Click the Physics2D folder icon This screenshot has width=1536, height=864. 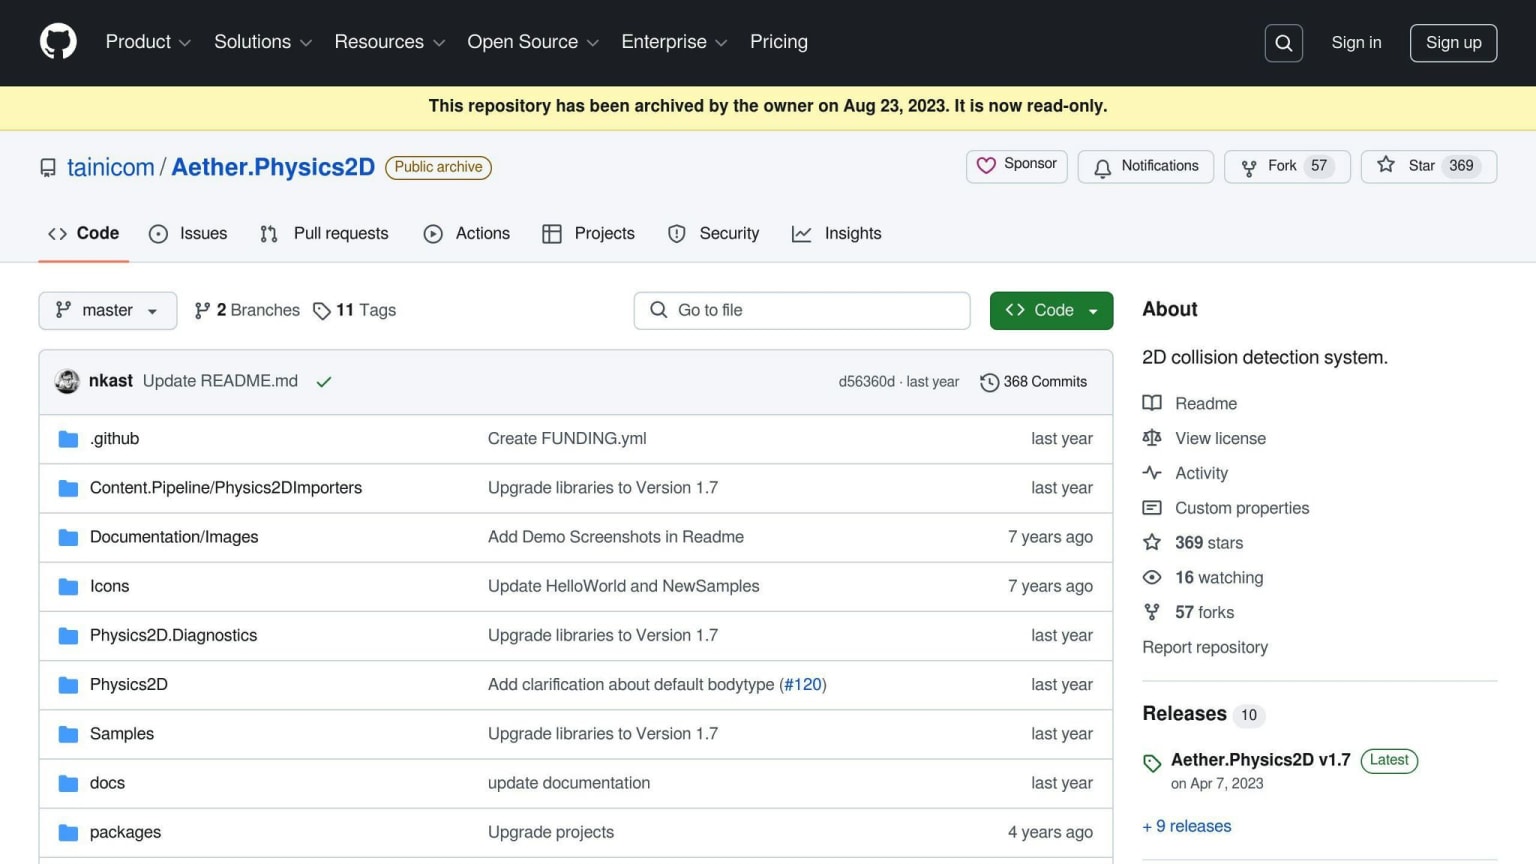coord(68,685)
